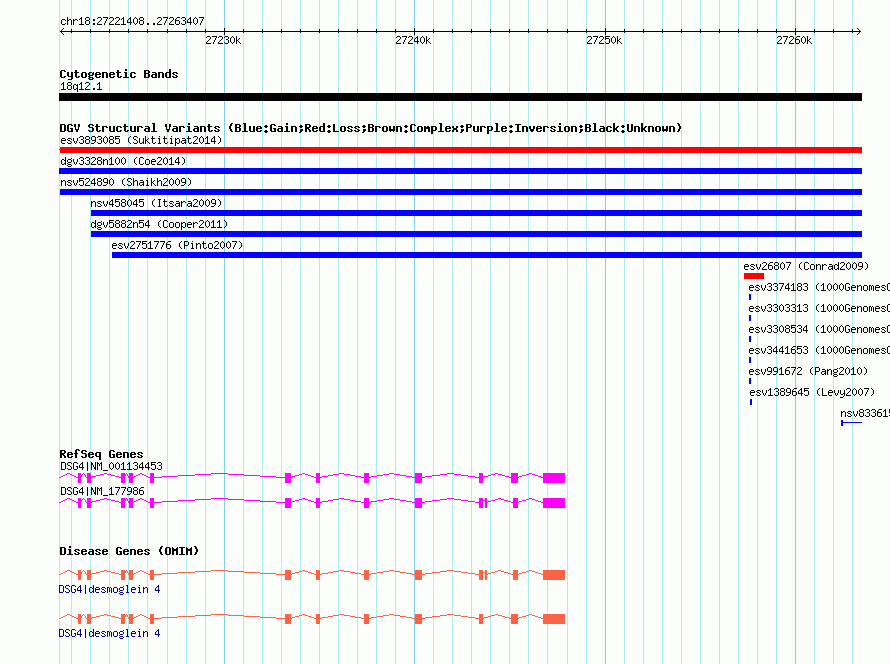Click the chr18:27221408..27263407 coordinate label
The height and width of the screenshot is (664, 890).
point(132,21)
